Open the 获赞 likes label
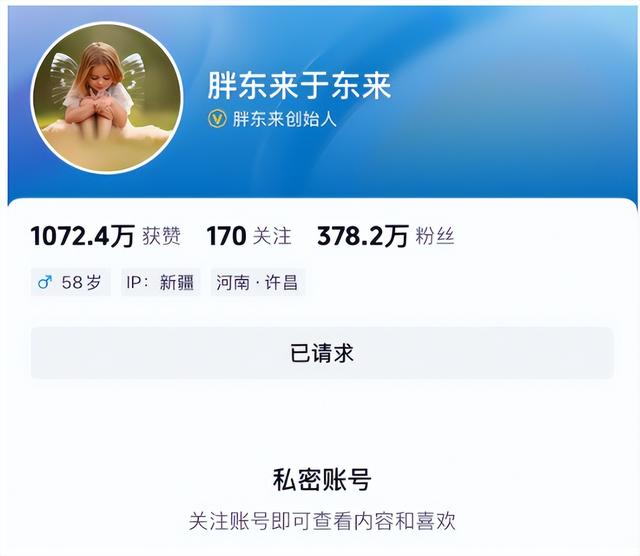Image resolution: width=640 pixels, height=556 pixels. tap(162, 236)
